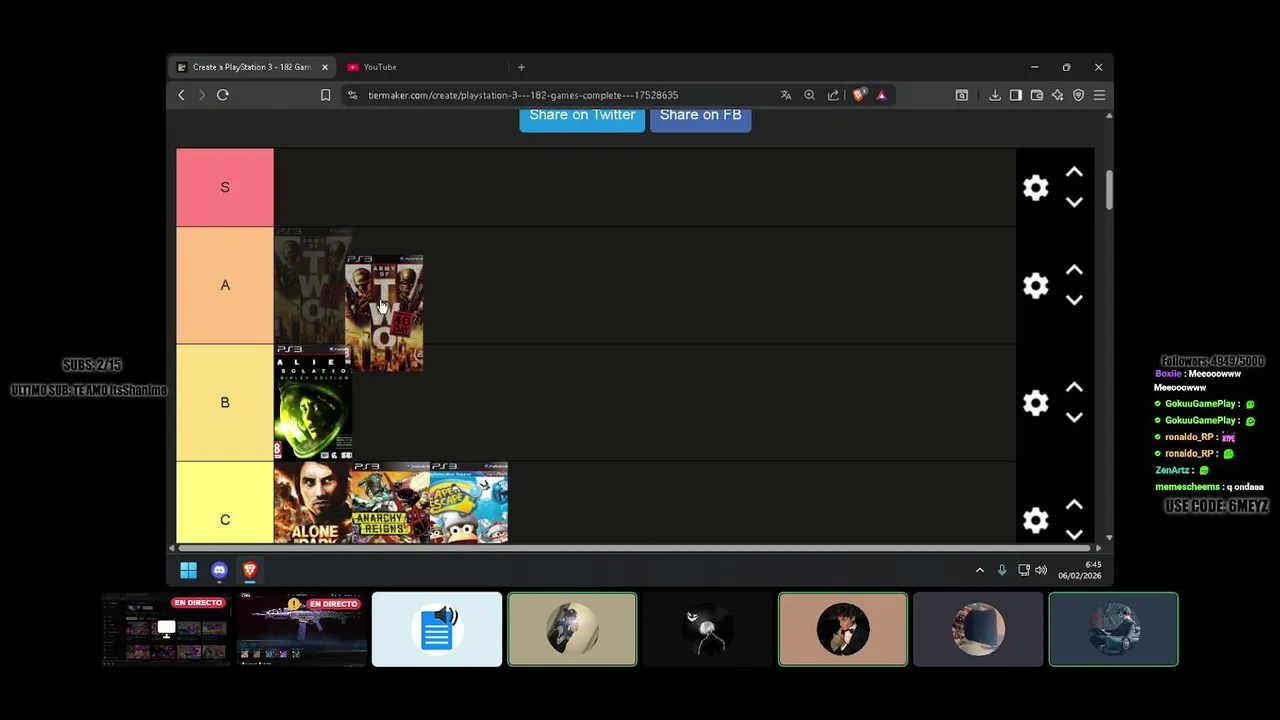Open the rifle EN DIRECTO stream thumbnail

point(301,629)
